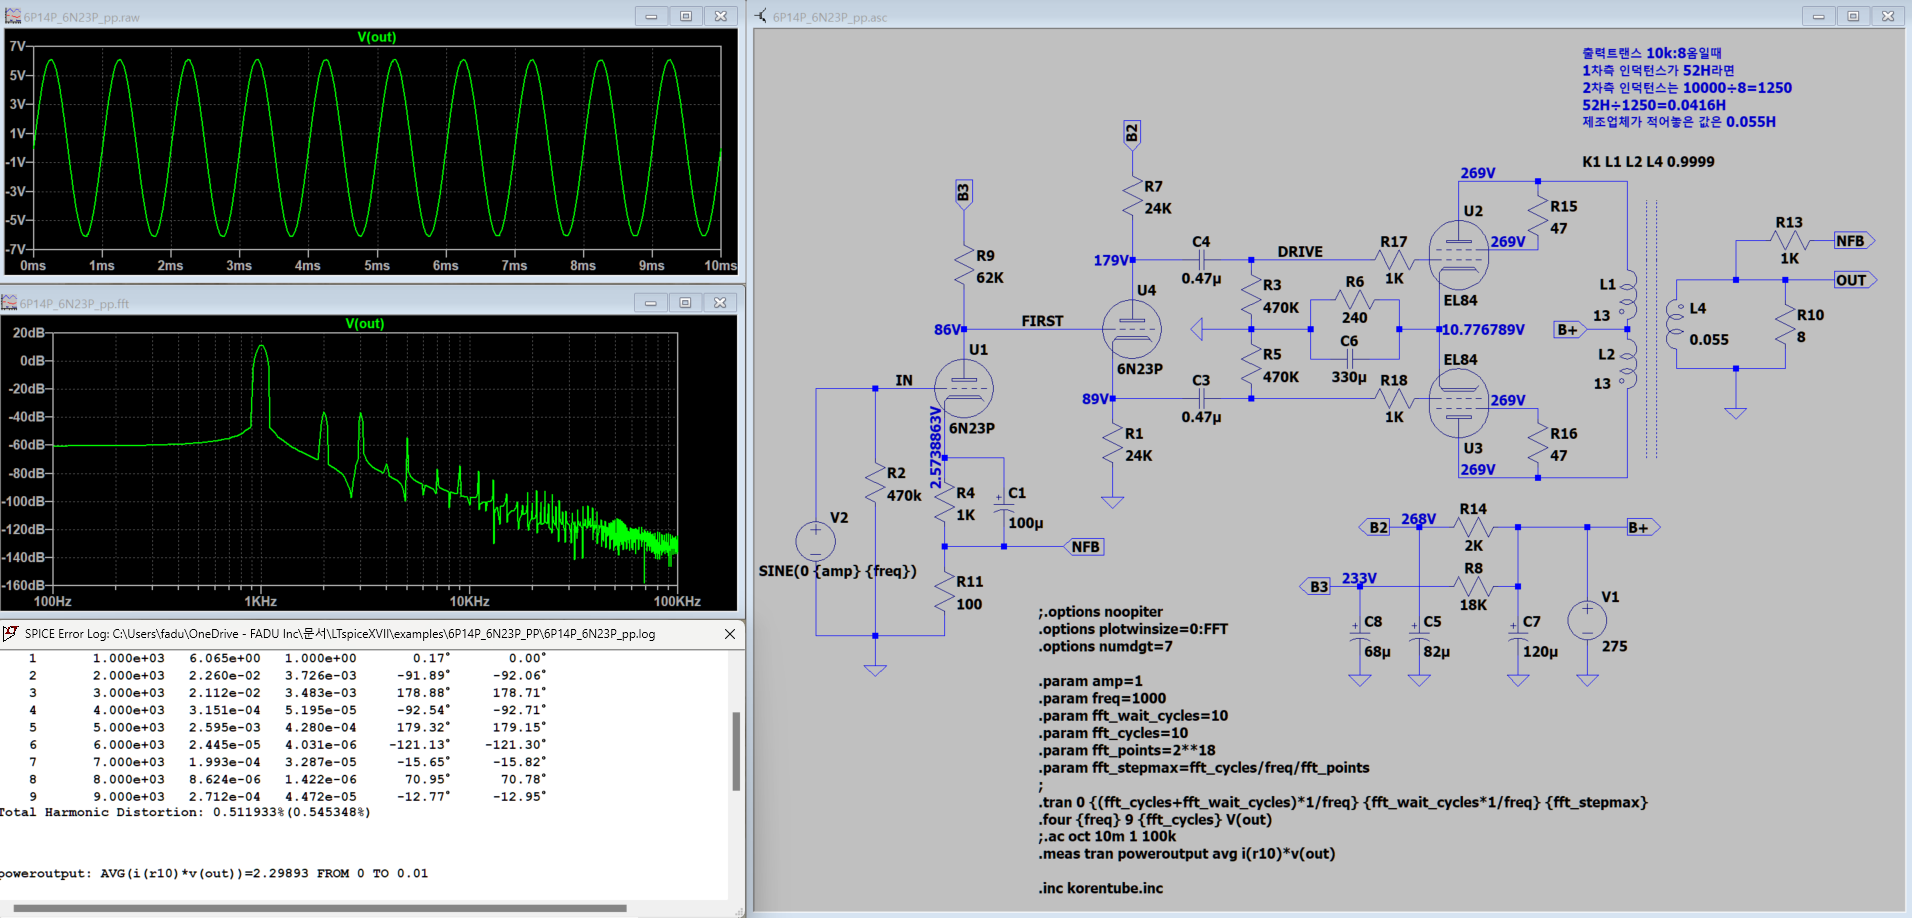Viewport: 1912px width, 918px height.
Task: Select the 100µ capacitor C1
Action: point(1004,508)
